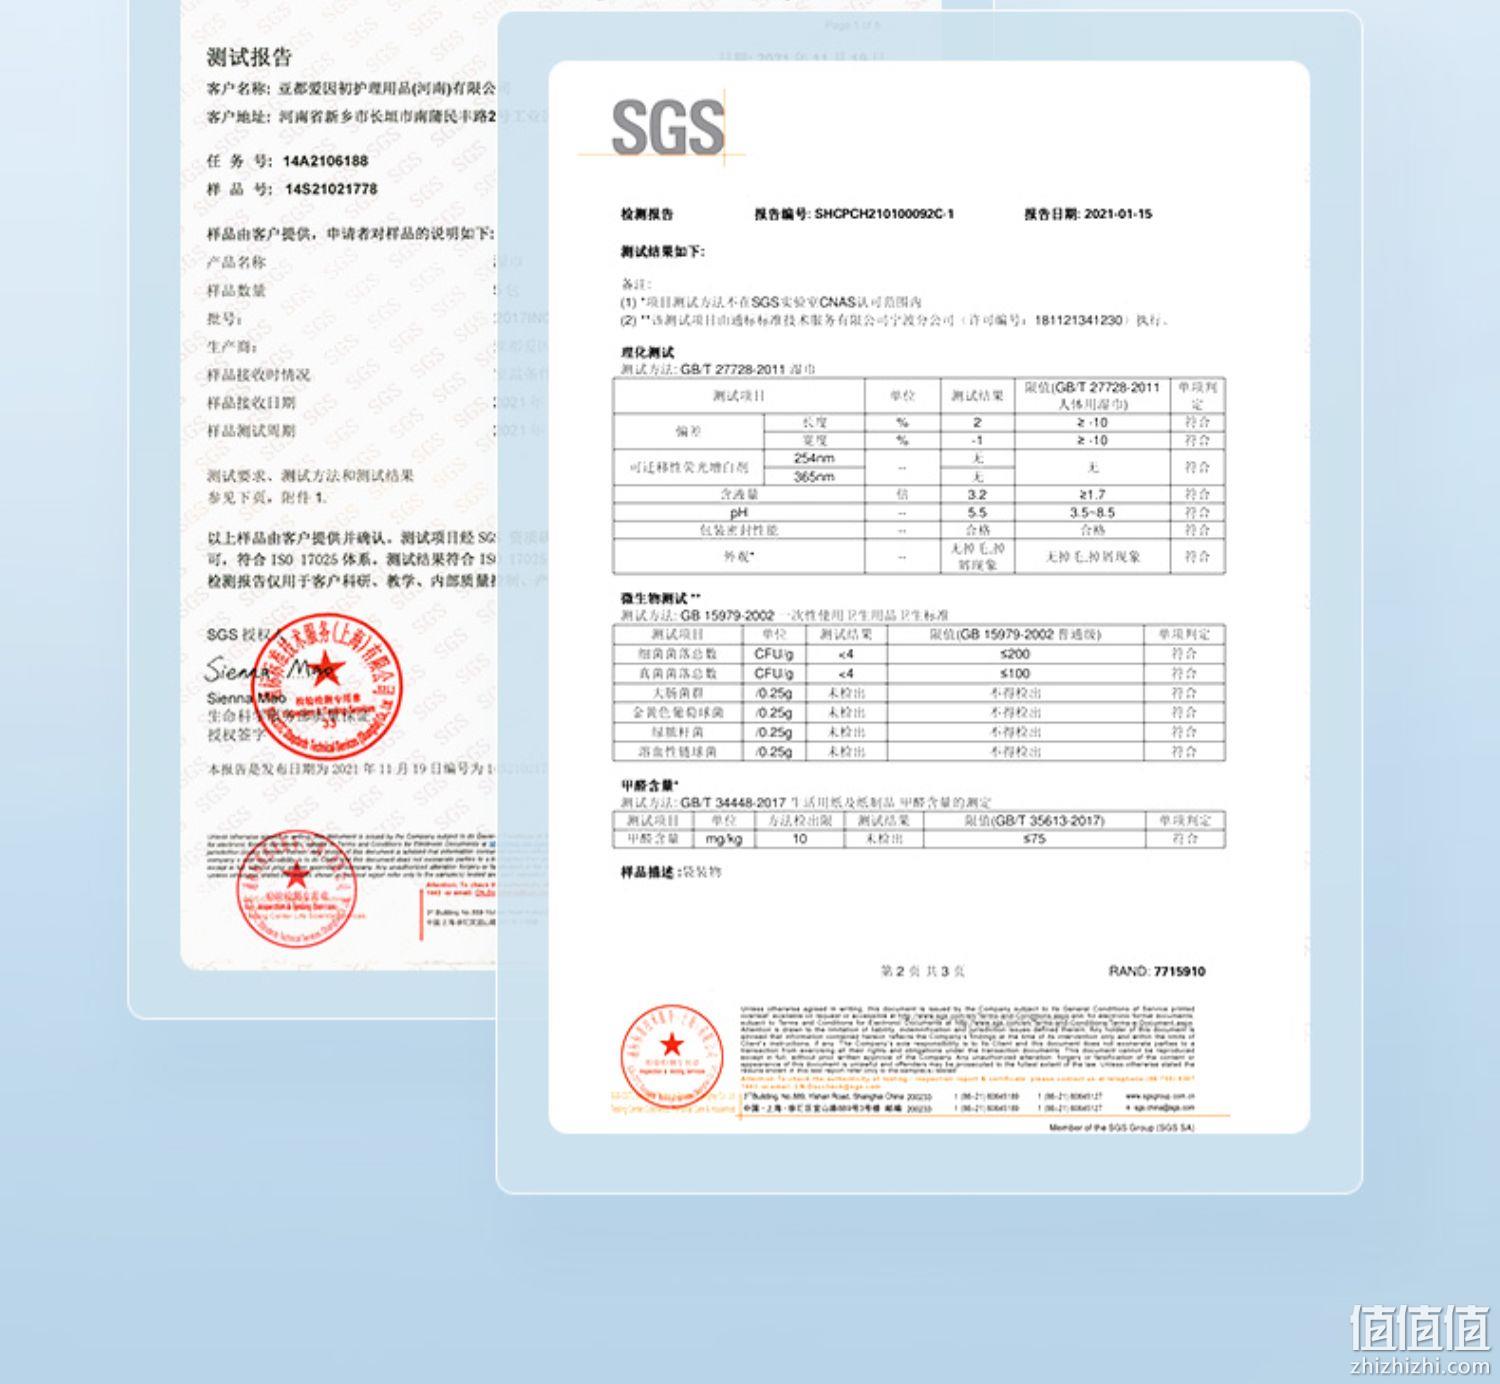Image resolution: width=1500 pixels, height=1384 pixels.
Task: Click the 方法检出限 value 10 cell
Action: coord(799,839)
